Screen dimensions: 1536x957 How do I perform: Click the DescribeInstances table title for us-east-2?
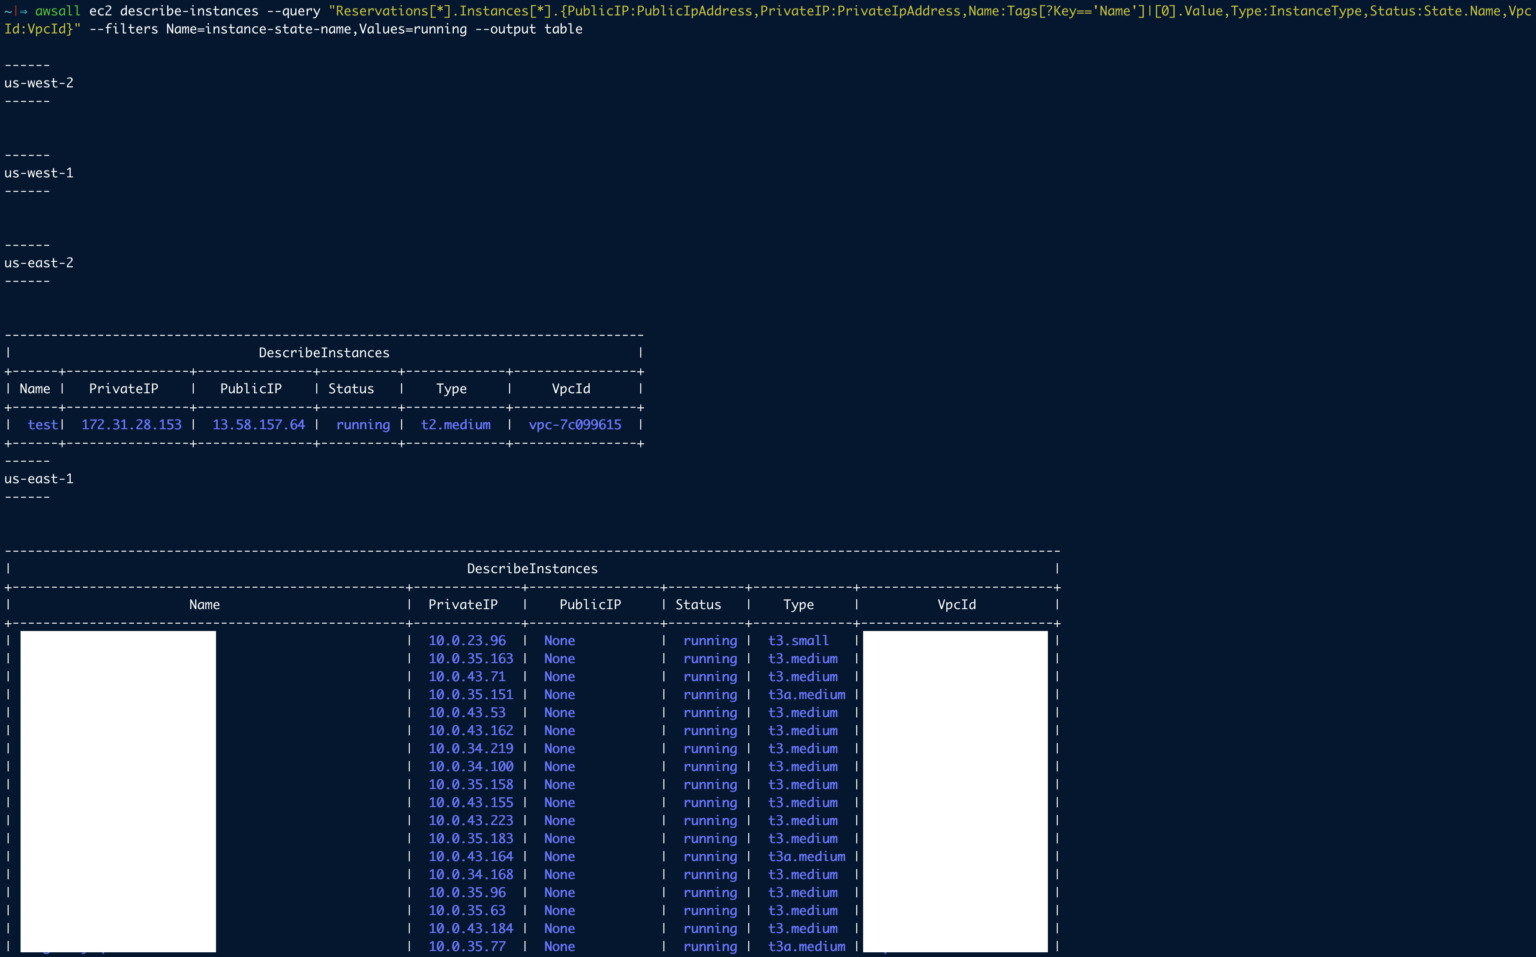pos(323,352)
